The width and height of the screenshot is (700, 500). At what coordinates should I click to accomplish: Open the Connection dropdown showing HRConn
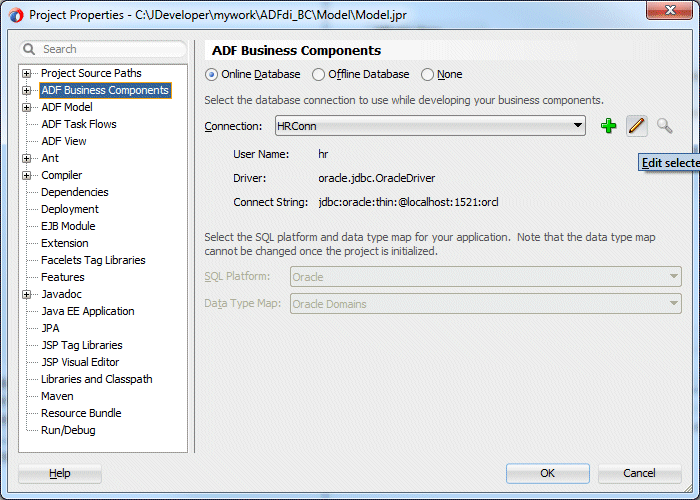point(430,126)
